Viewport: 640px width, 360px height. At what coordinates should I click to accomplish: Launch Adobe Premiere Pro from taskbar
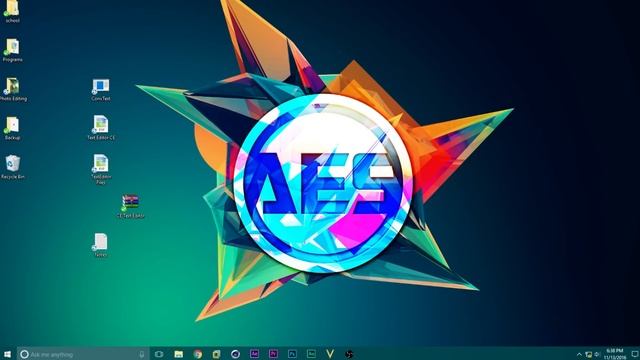click(273, 354)
